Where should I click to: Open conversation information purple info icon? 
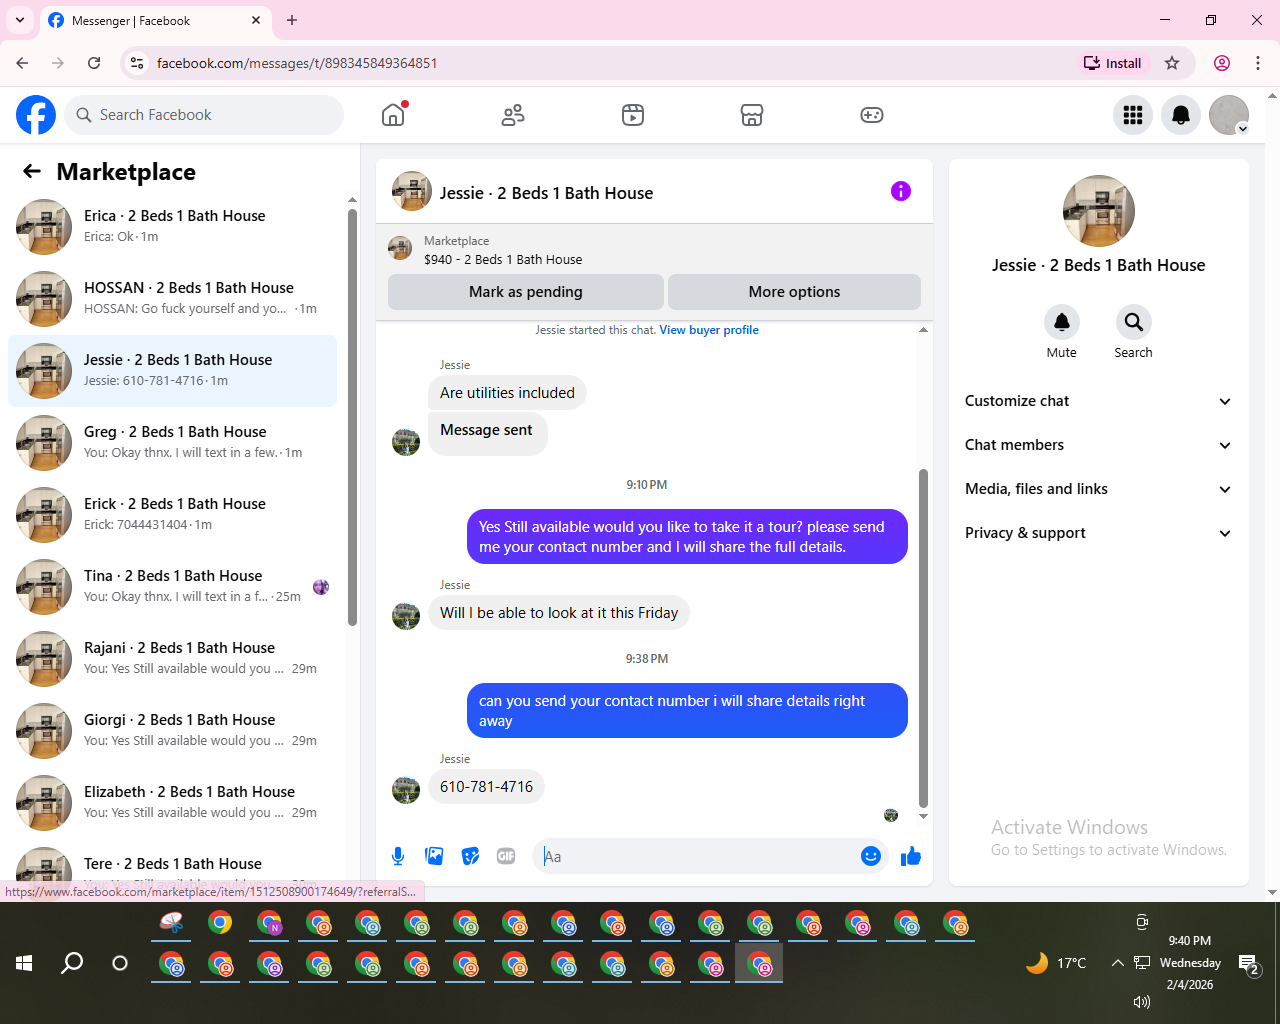tap(901, 191)
